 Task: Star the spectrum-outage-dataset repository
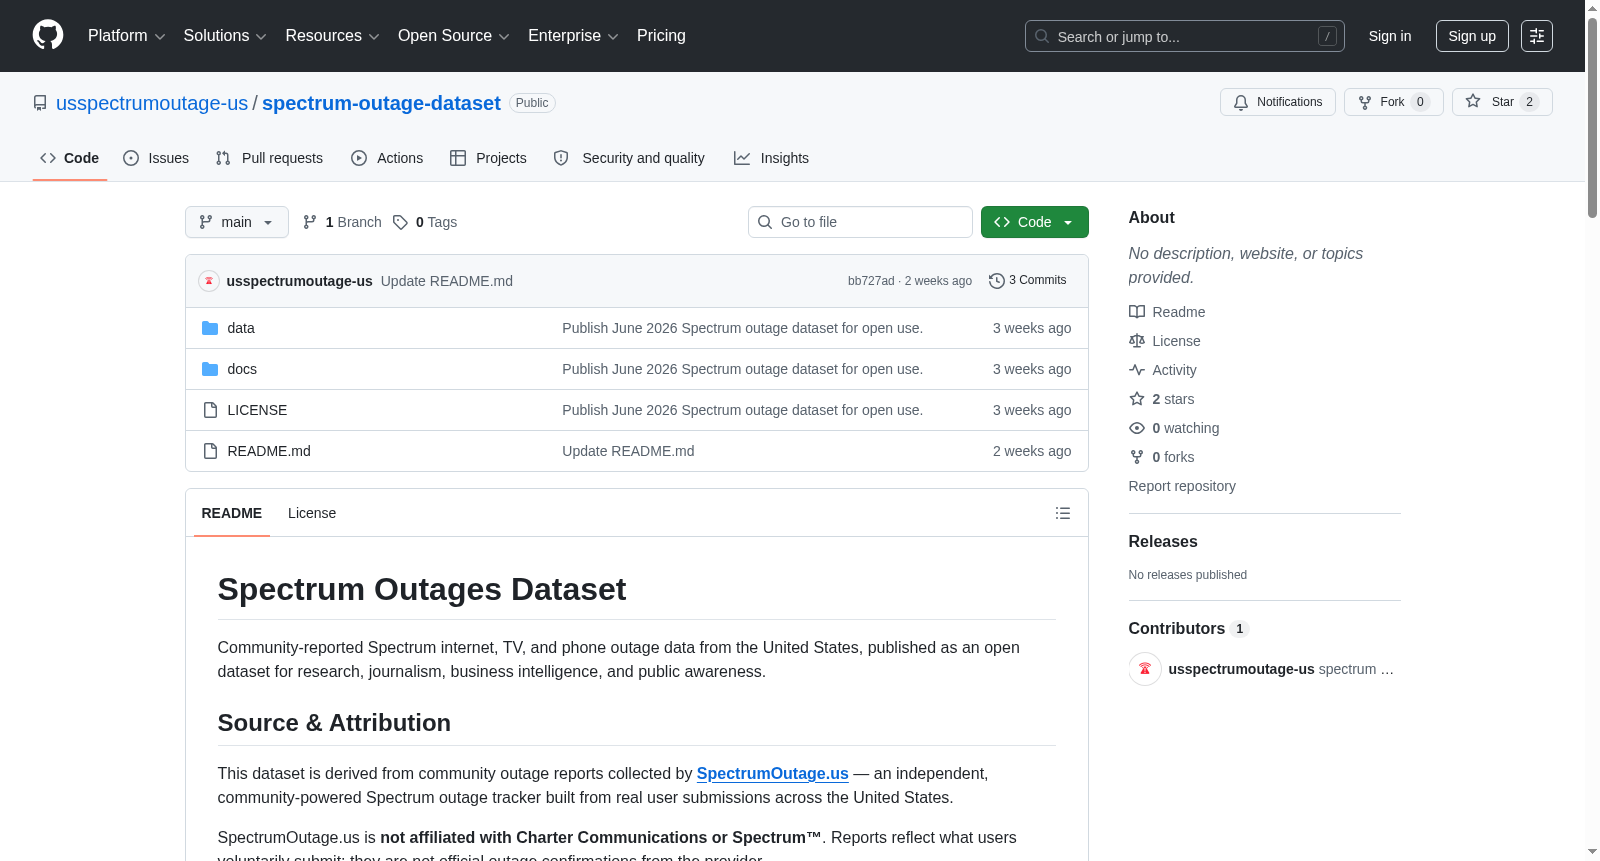1502,102
